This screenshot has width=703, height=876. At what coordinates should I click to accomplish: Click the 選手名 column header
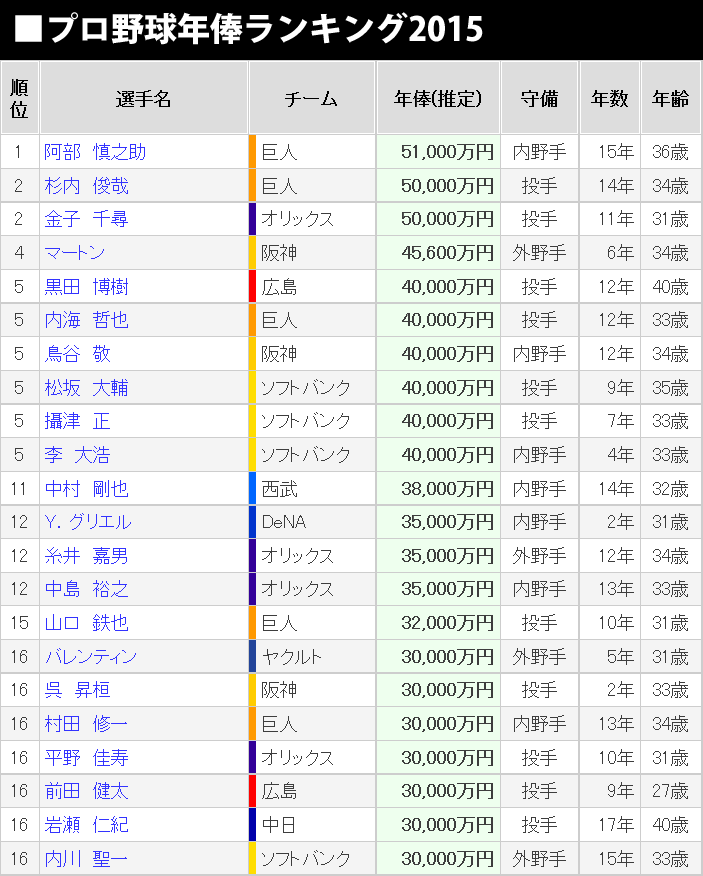(x=144, y=98)
